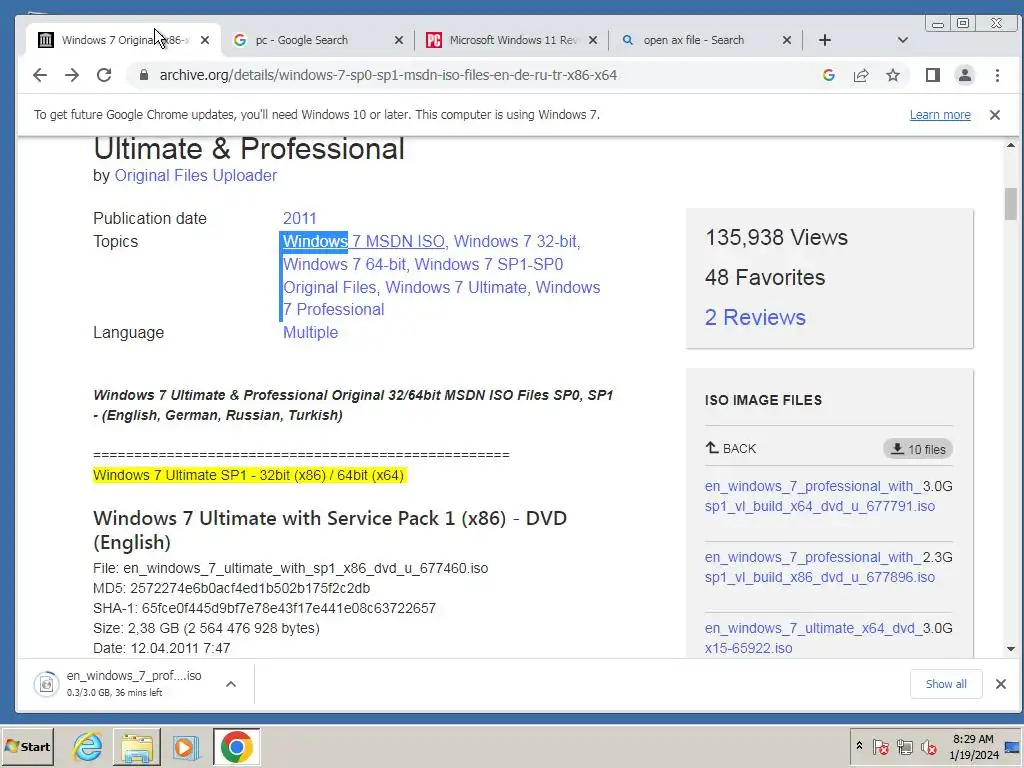
Task: Open the Action Center flag tray icon
Action: click(880, 747)
